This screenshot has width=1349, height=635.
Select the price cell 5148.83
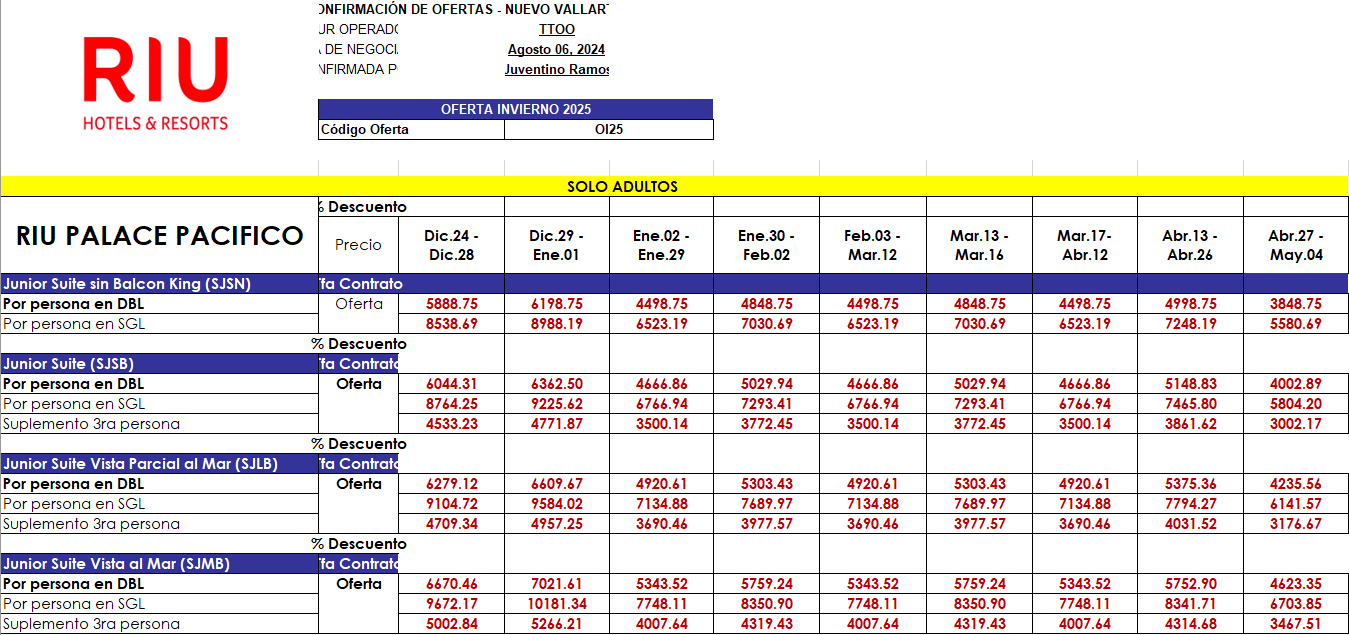coord(1190,384)
